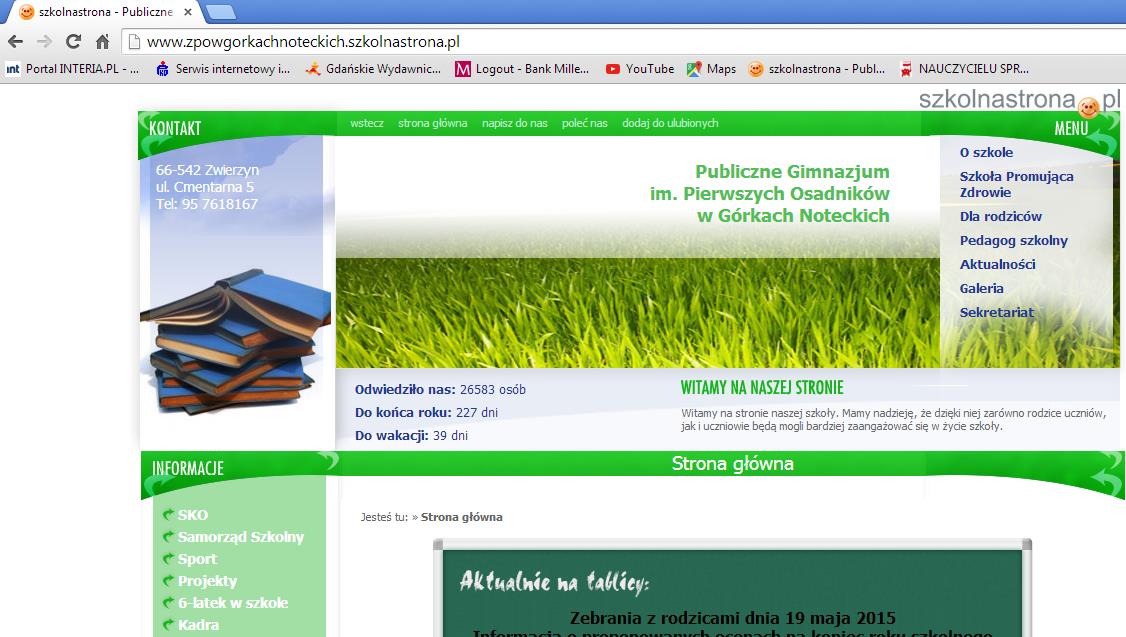Click the arrow icon beside Kadra
The image size is (1126, 637).
169,625
